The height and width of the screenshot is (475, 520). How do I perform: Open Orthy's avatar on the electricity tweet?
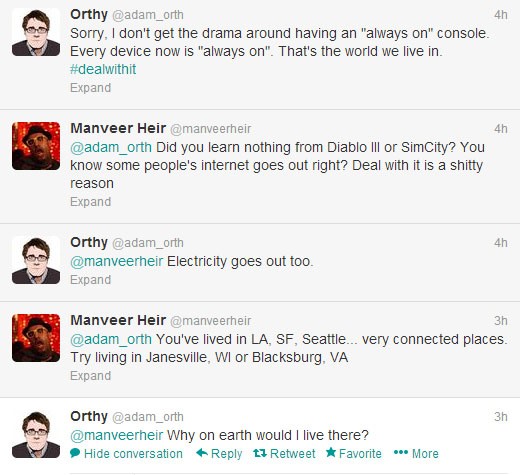[36, 260]
